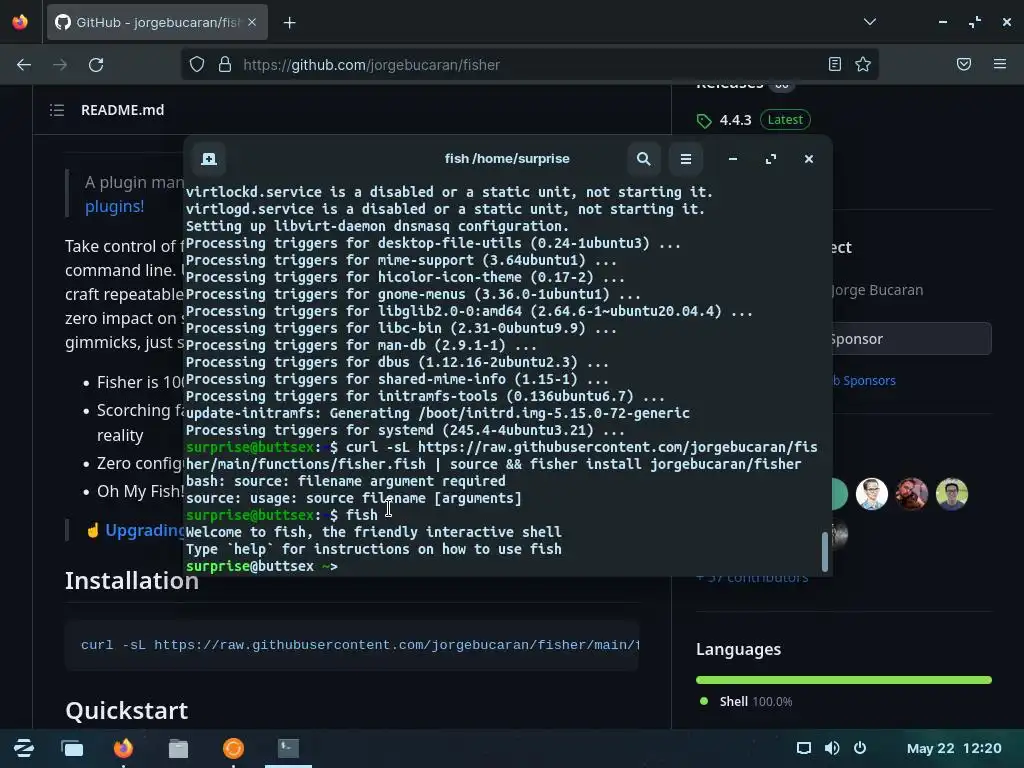The image size is (1024, 768).
Task: Click the new terminal tab icon
Action: click(209, 159)
